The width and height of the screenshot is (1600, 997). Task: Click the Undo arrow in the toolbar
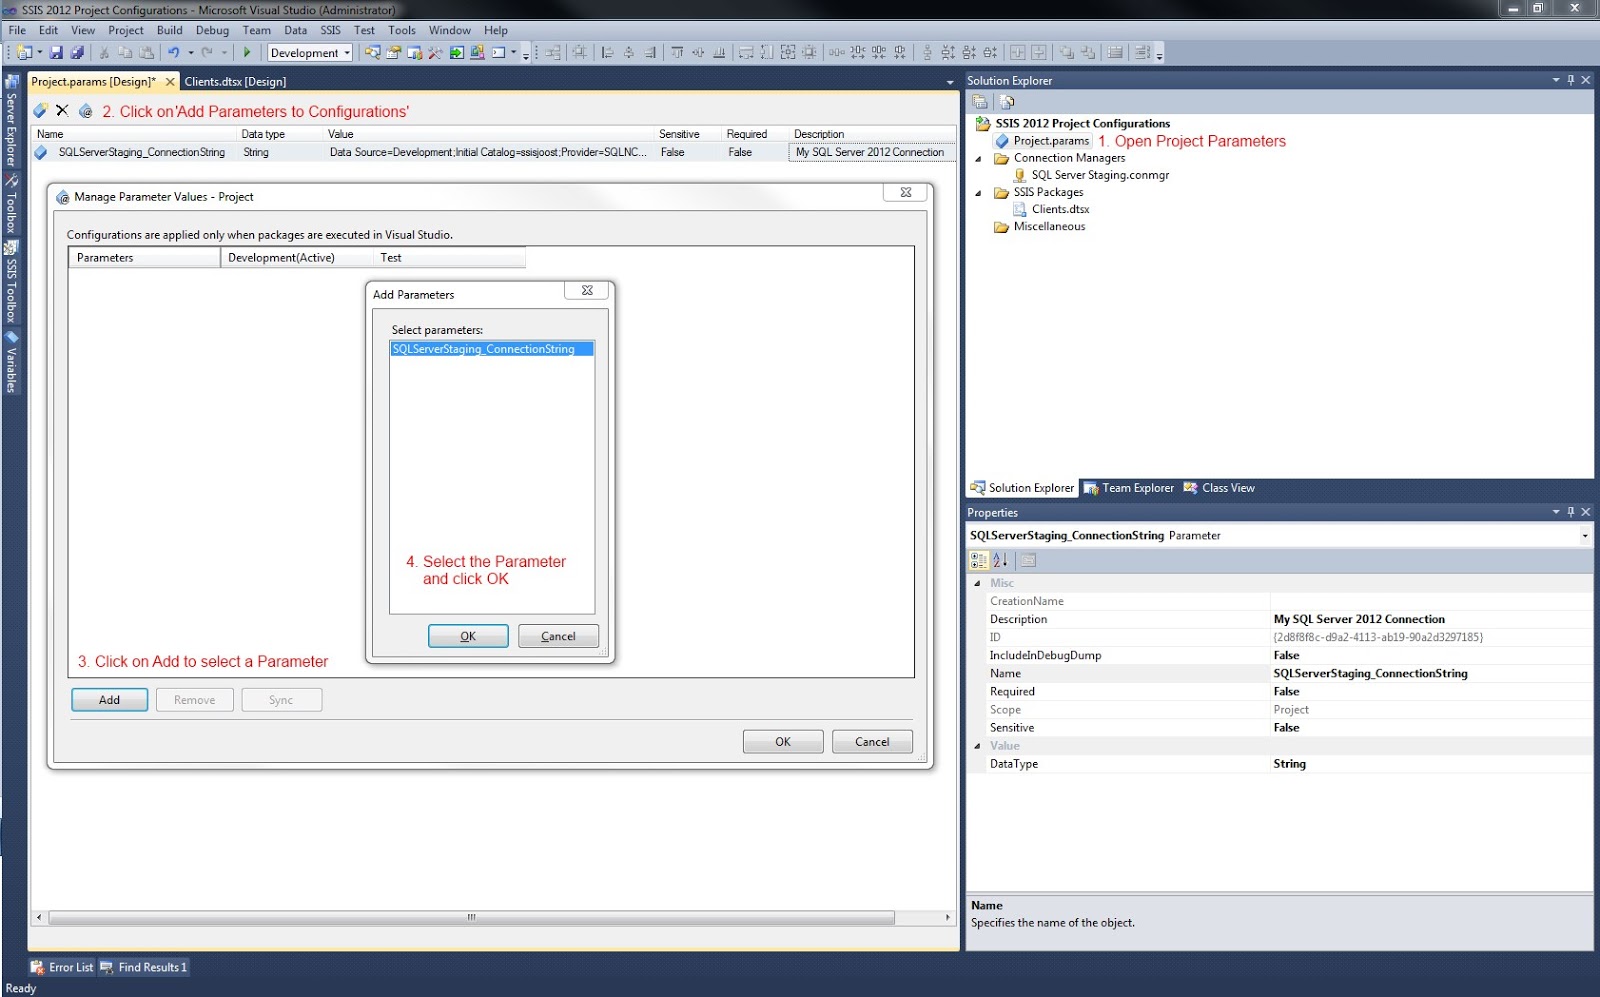(x=174, y=53)
